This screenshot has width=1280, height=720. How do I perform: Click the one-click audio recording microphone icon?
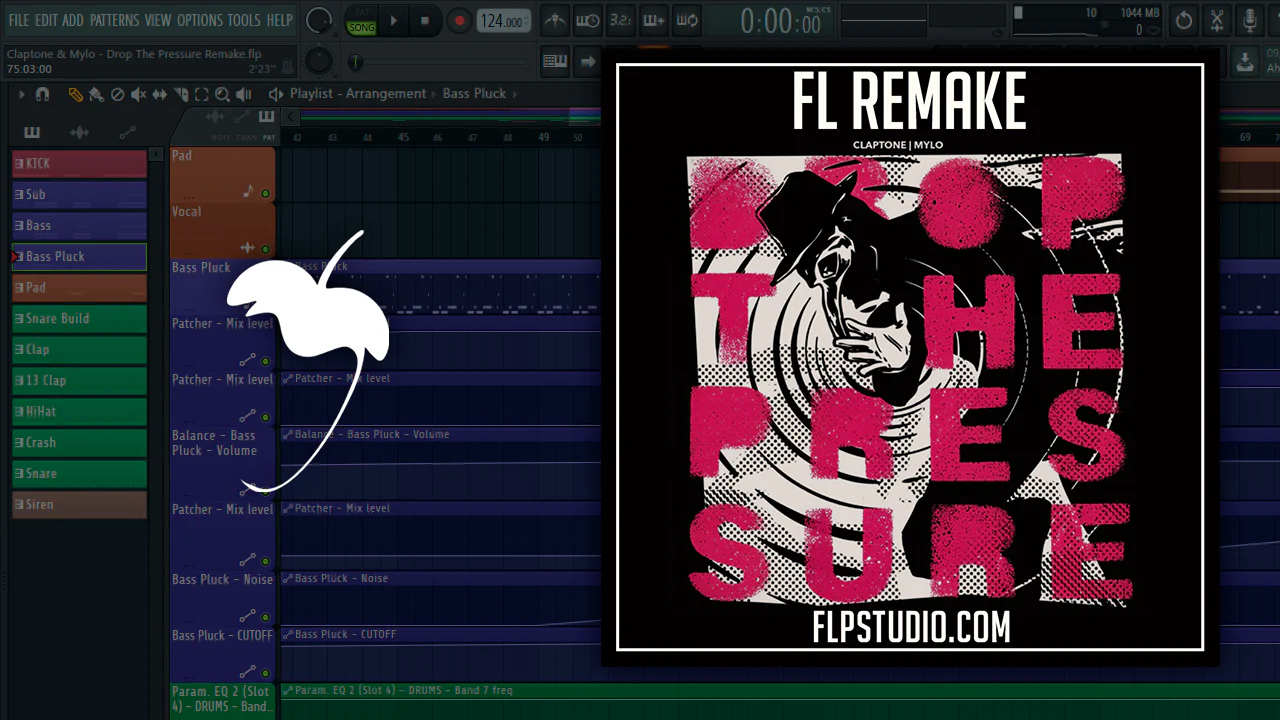[1249, 20]
